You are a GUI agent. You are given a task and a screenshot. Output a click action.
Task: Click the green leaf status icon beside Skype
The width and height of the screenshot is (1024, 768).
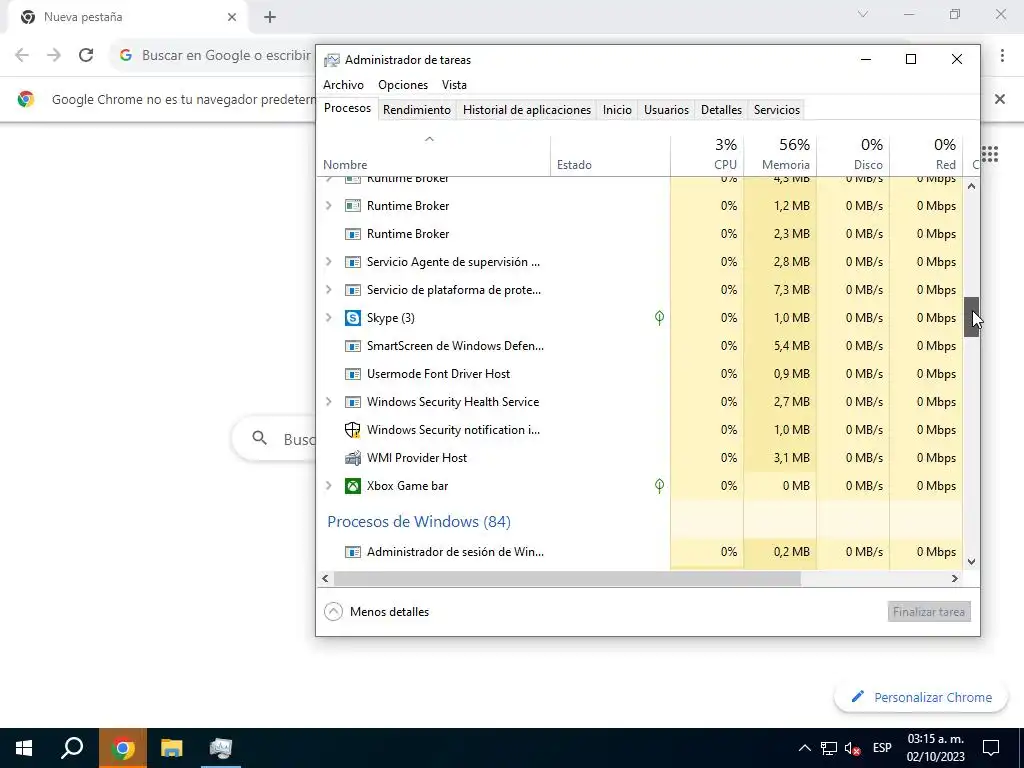pyautogui.click(x=659, y=318)
